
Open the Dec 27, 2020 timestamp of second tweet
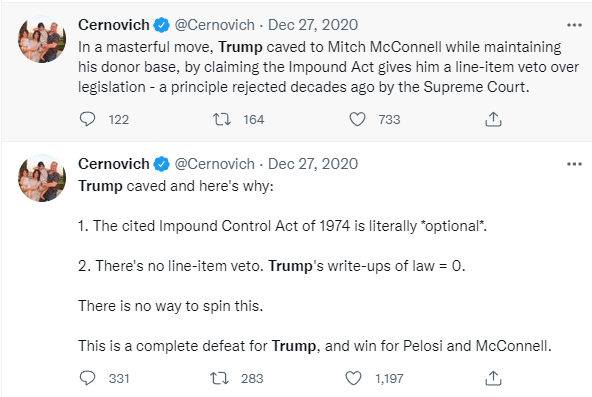click(313, 164)
